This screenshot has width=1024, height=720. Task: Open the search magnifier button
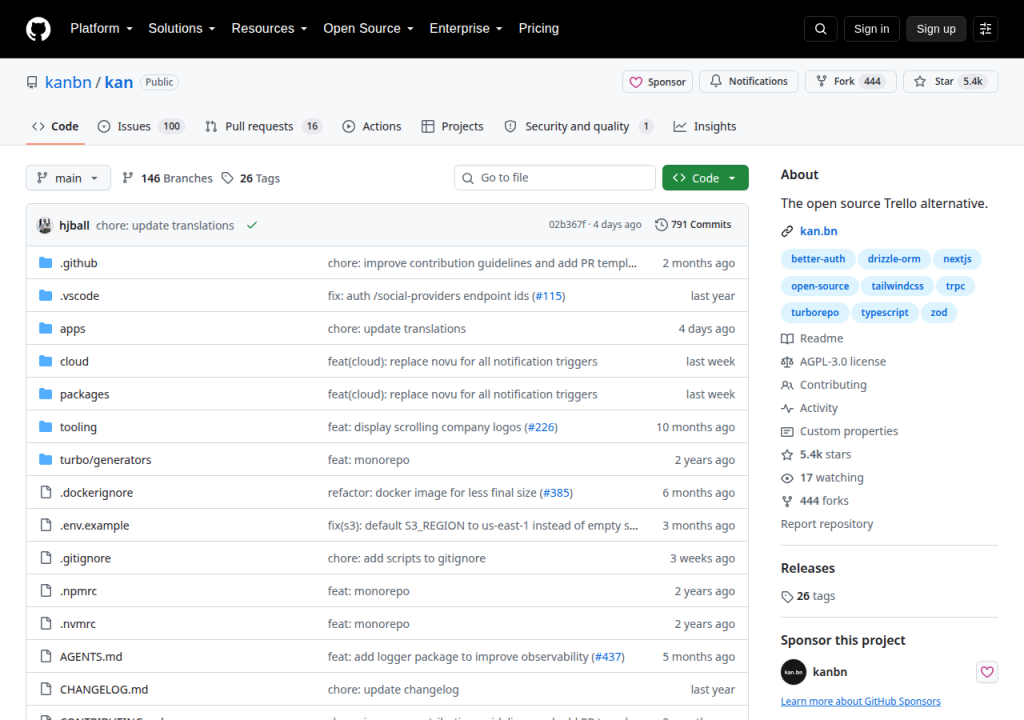point(820,29)
